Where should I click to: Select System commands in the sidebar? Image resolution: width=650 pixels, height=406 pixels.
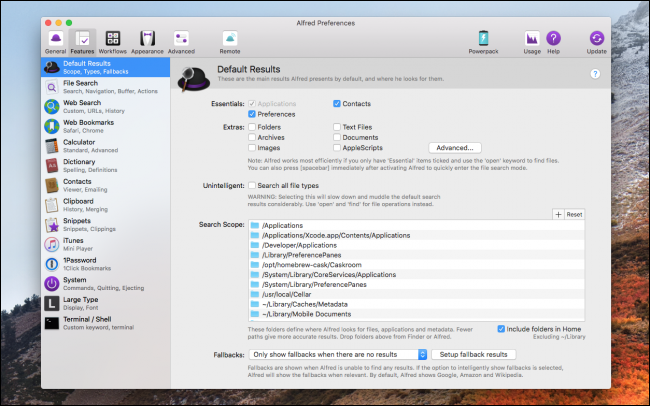pos(106,284)
